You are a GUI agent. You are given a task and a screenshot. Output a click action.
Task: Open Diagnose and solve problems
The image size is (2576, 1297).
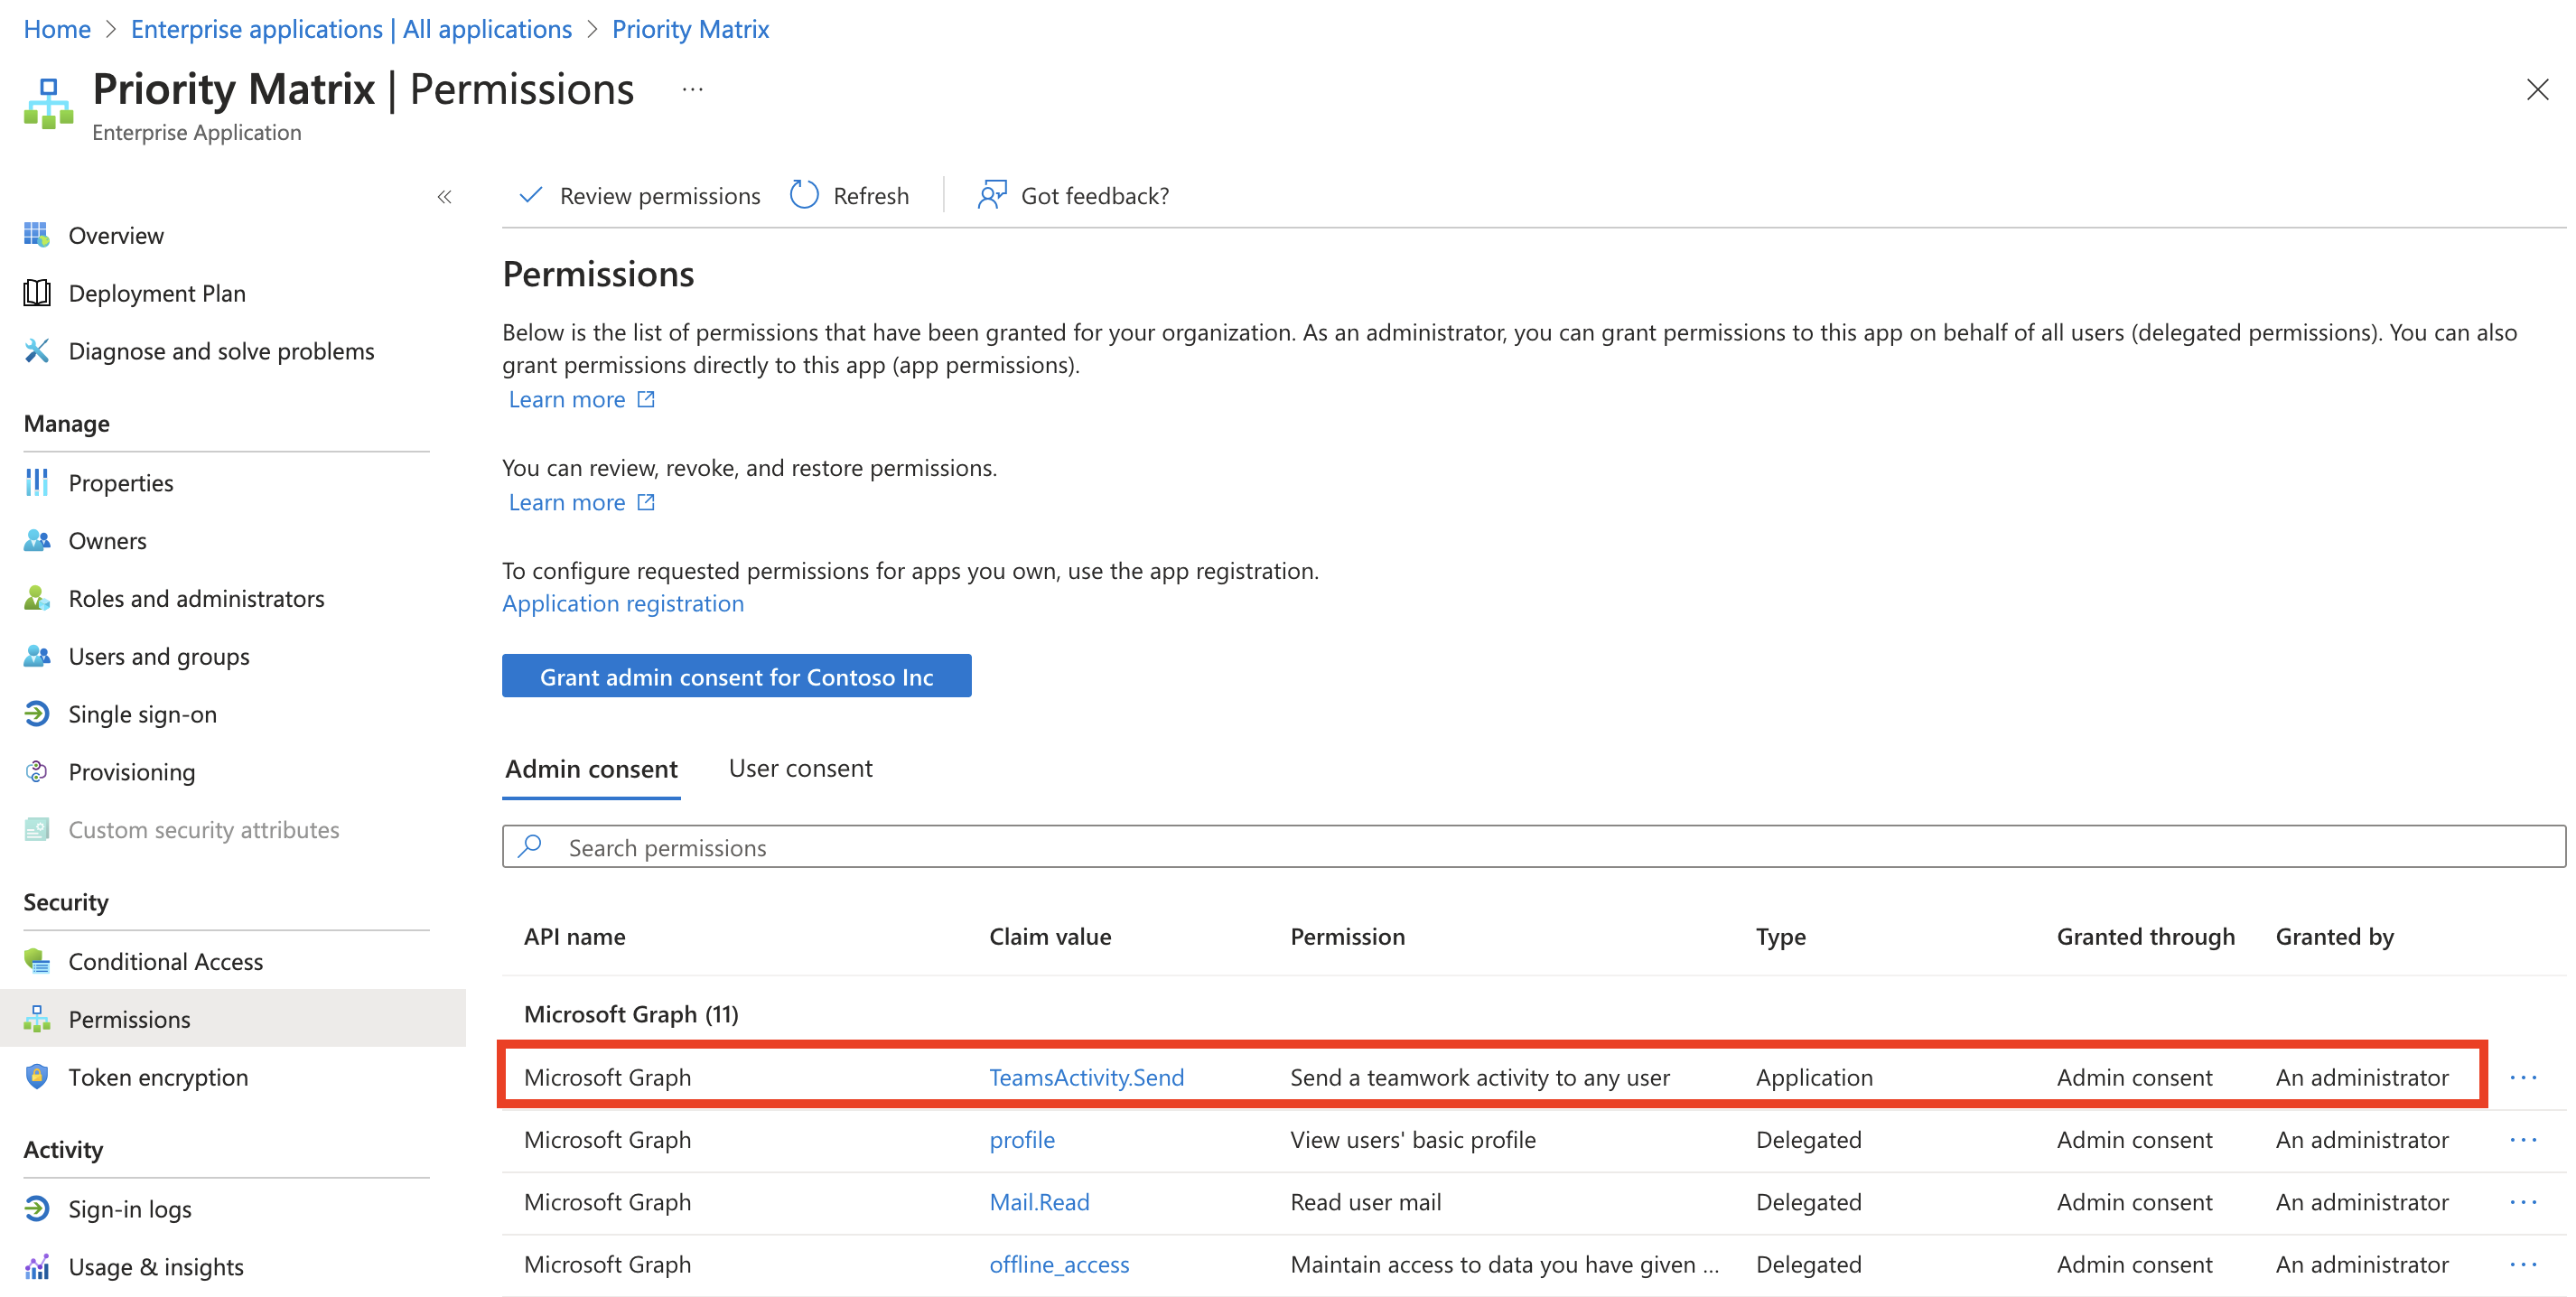(x=221, y=351)
